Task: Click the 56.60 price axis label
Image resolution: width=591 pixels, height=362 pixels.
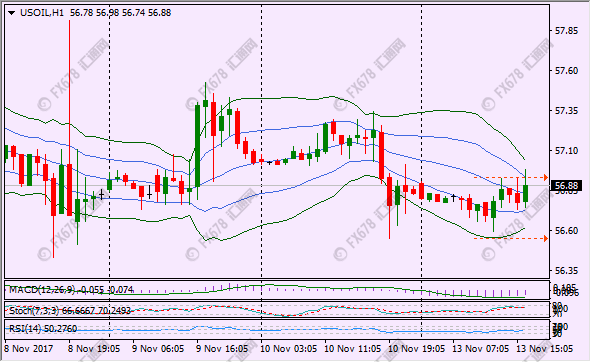Action: pyautogui.click(x=567, y=231)
